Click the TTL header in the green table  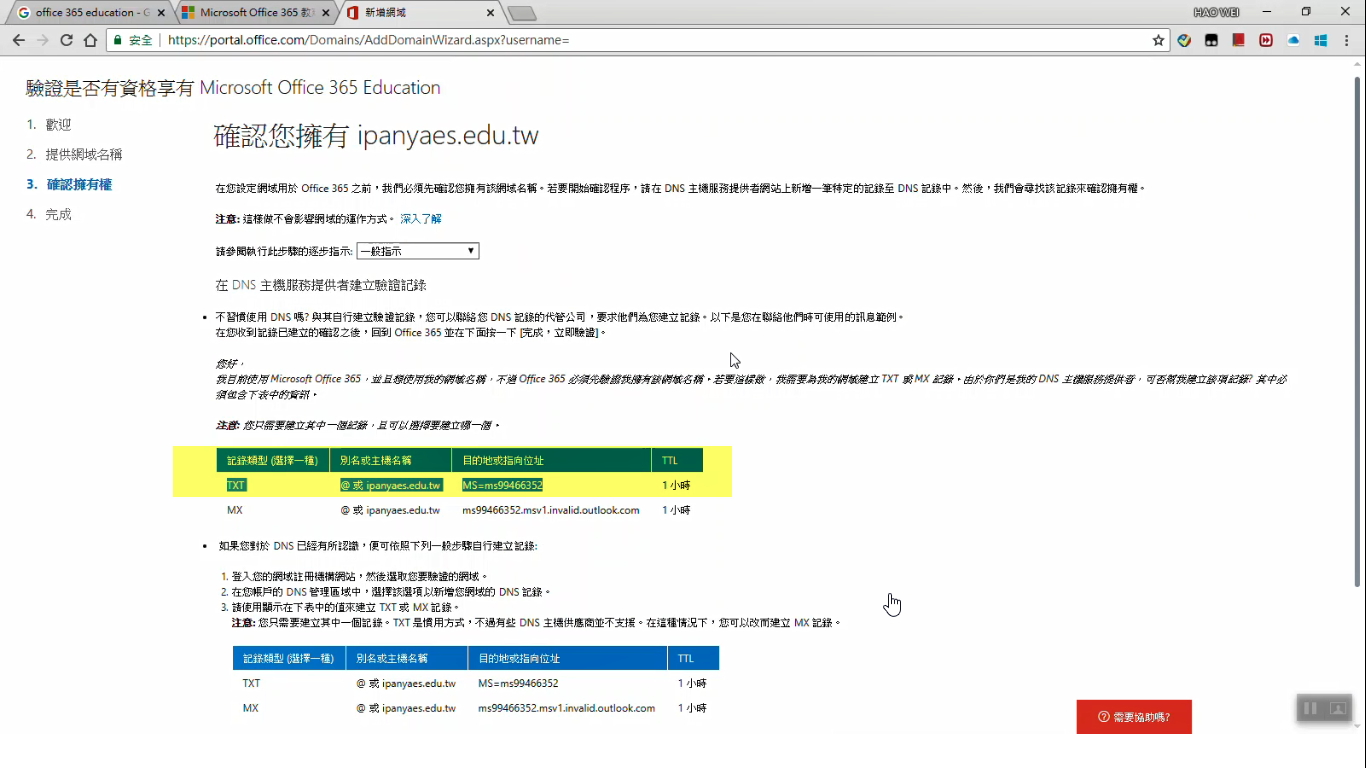(677, 461)
